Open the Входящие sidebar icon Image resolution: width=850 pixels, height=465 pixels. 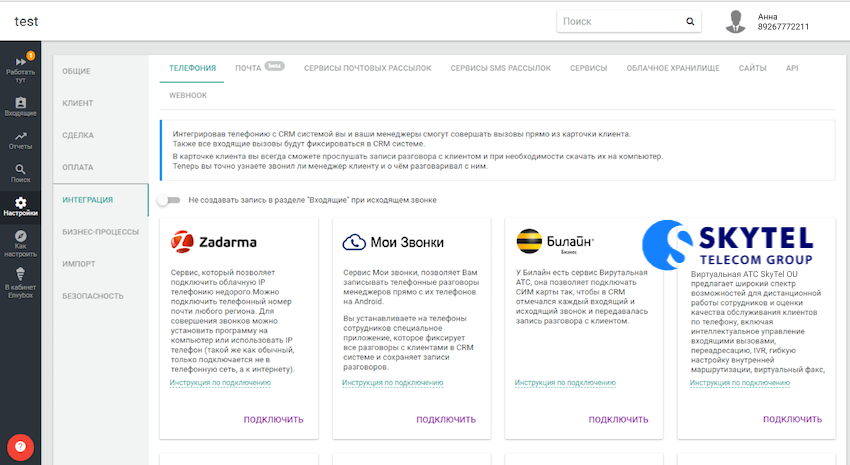coord(21,107)
